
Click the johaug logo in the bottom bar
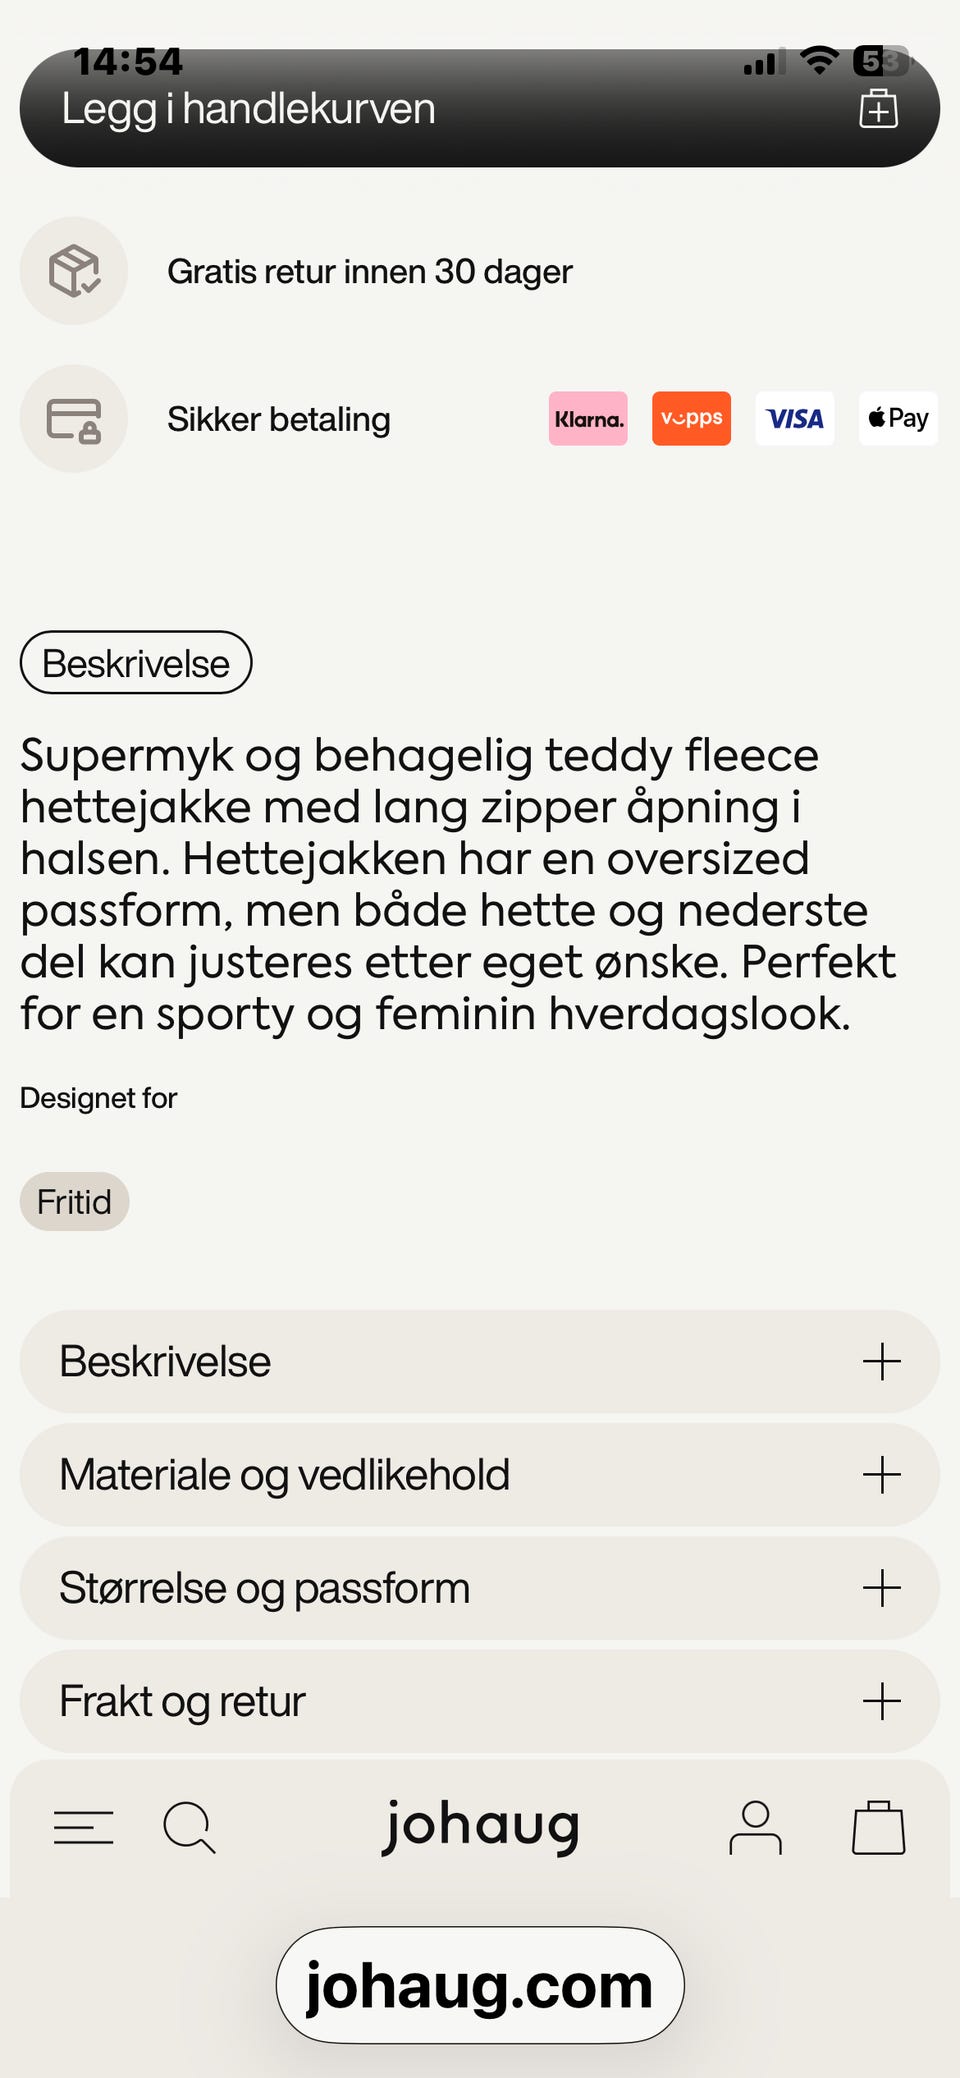click(481, 1826)
